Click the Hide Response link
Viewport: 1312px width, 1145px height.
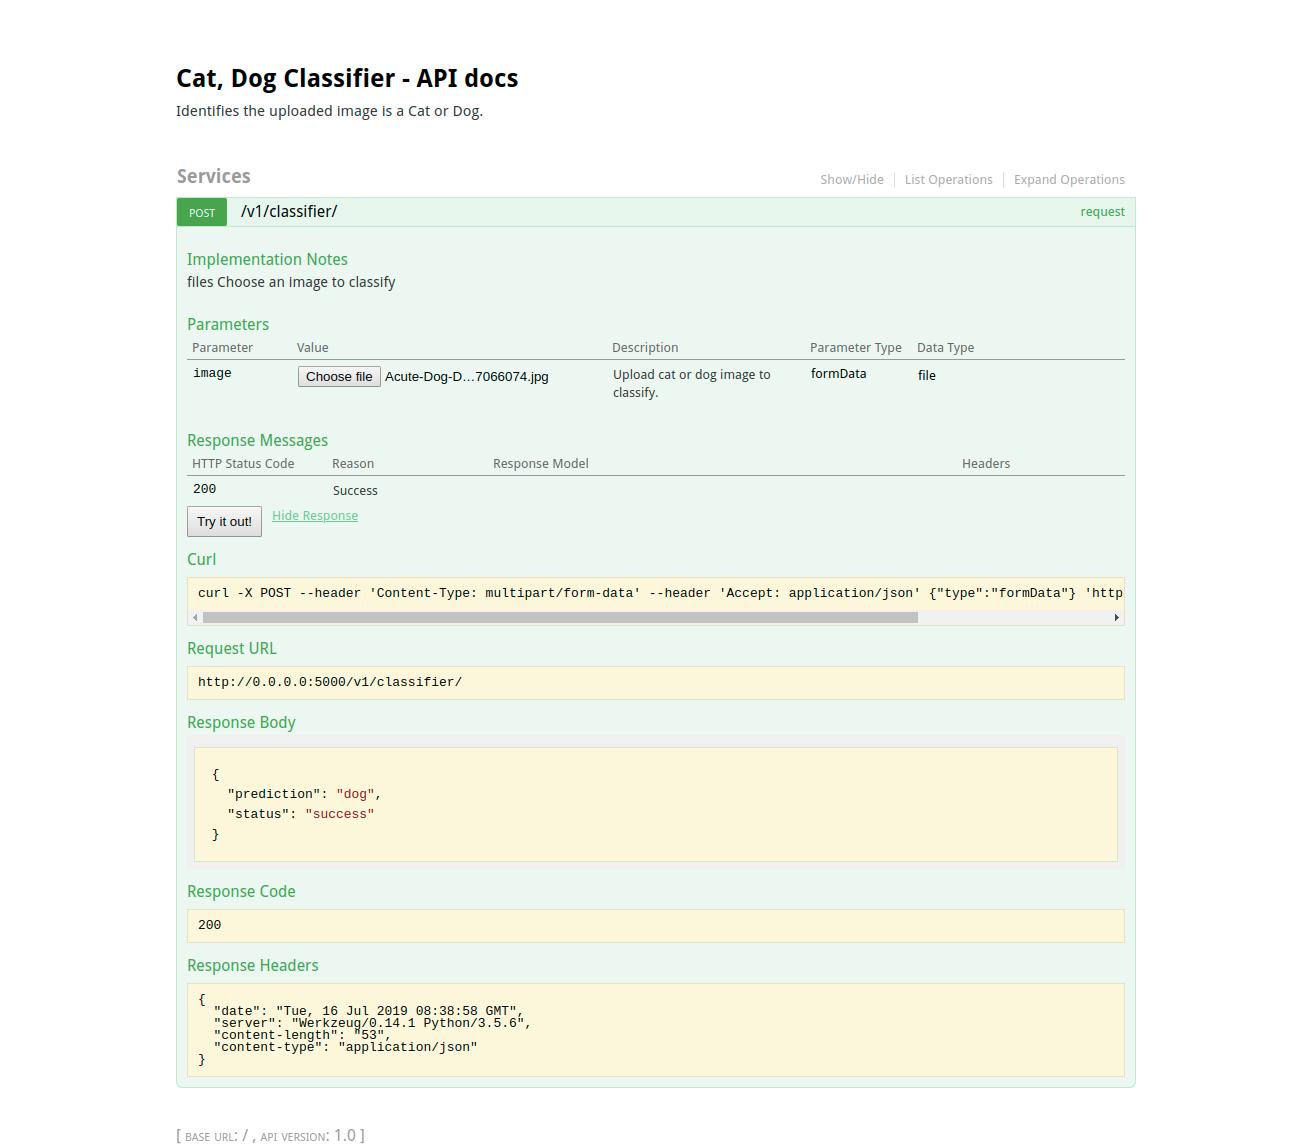point(315,516)
